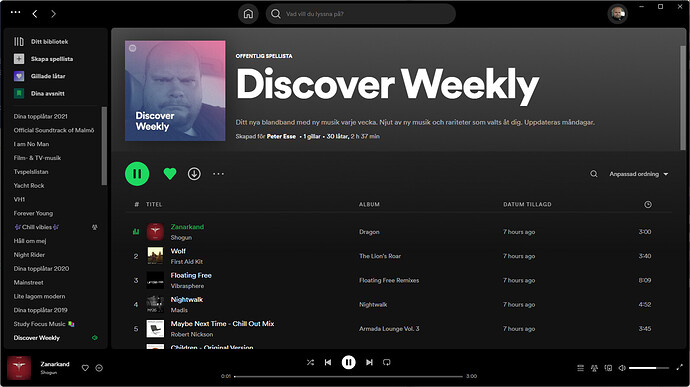Click Skapa spellista plus icon
The height and width of the screenshot is (387, 690).
tap(19, 59)
